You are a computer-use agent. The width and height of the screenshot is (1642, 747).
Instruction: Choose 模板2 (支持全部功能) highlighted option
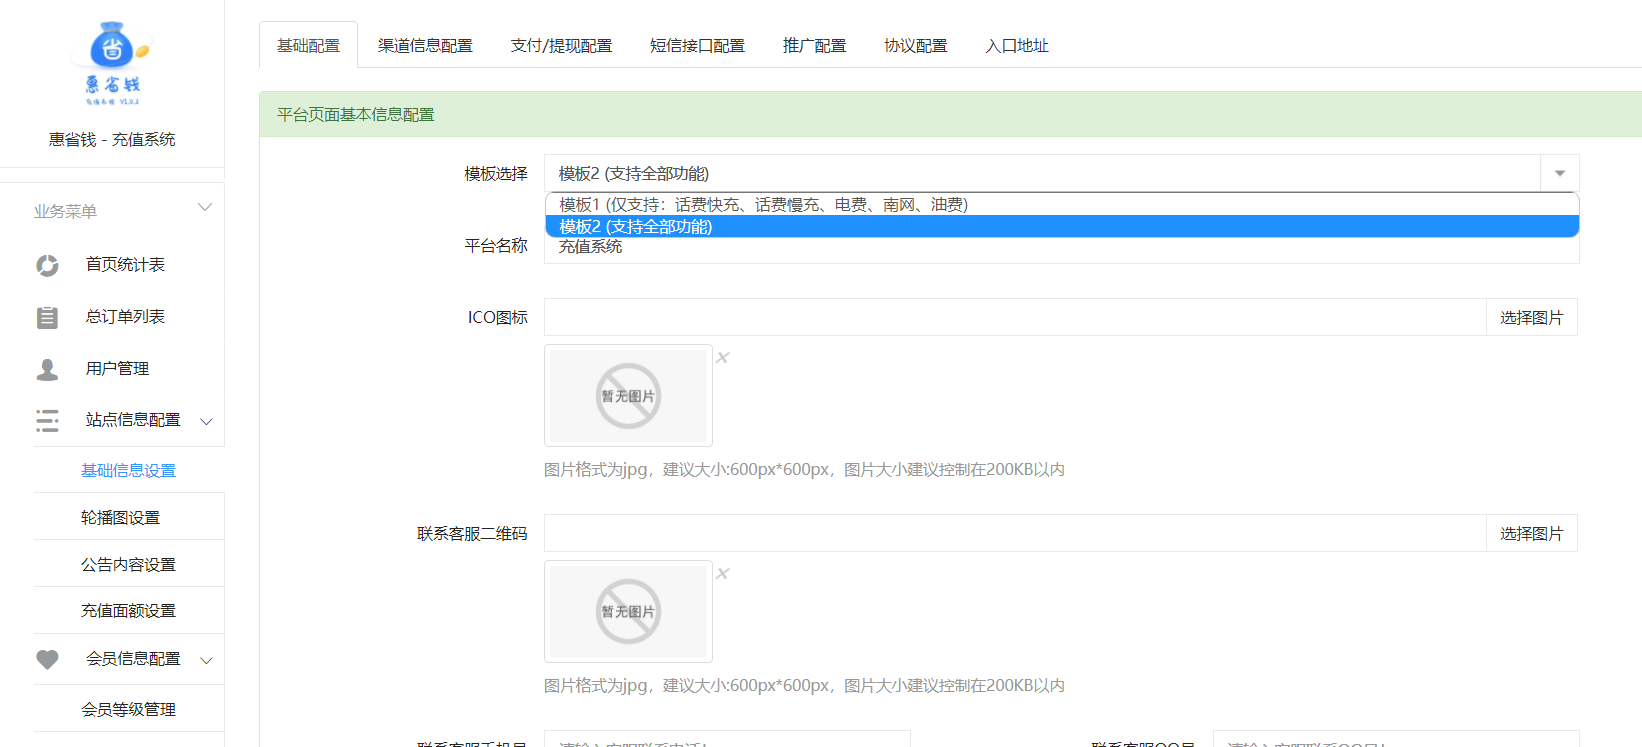636,227
